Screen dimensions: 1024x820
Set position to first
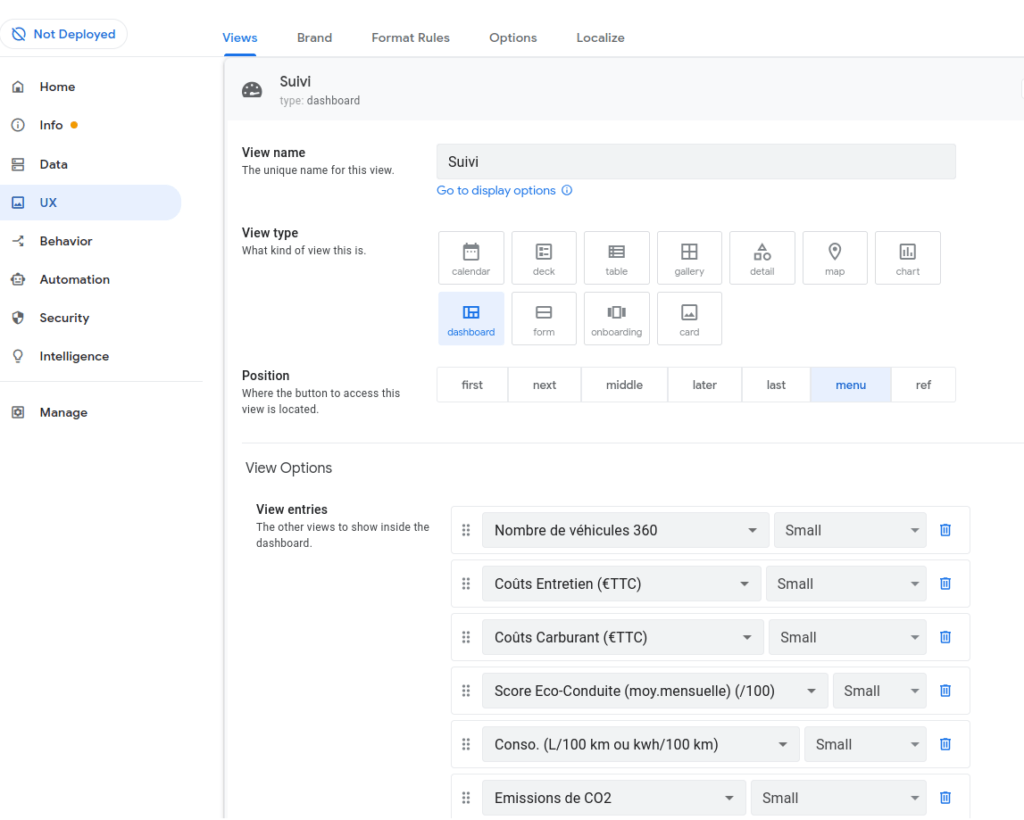click(x=472, y=385)
